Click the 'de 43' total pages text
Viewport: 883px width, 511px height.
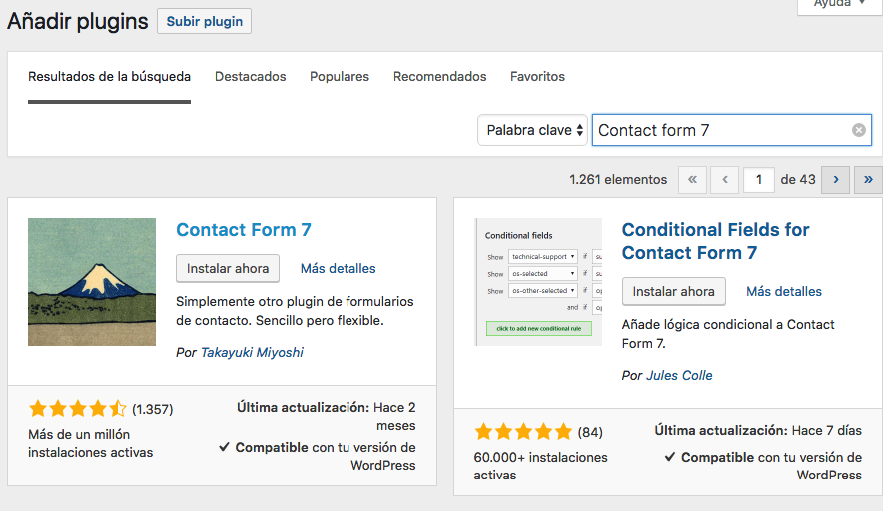tap(798, 180)
